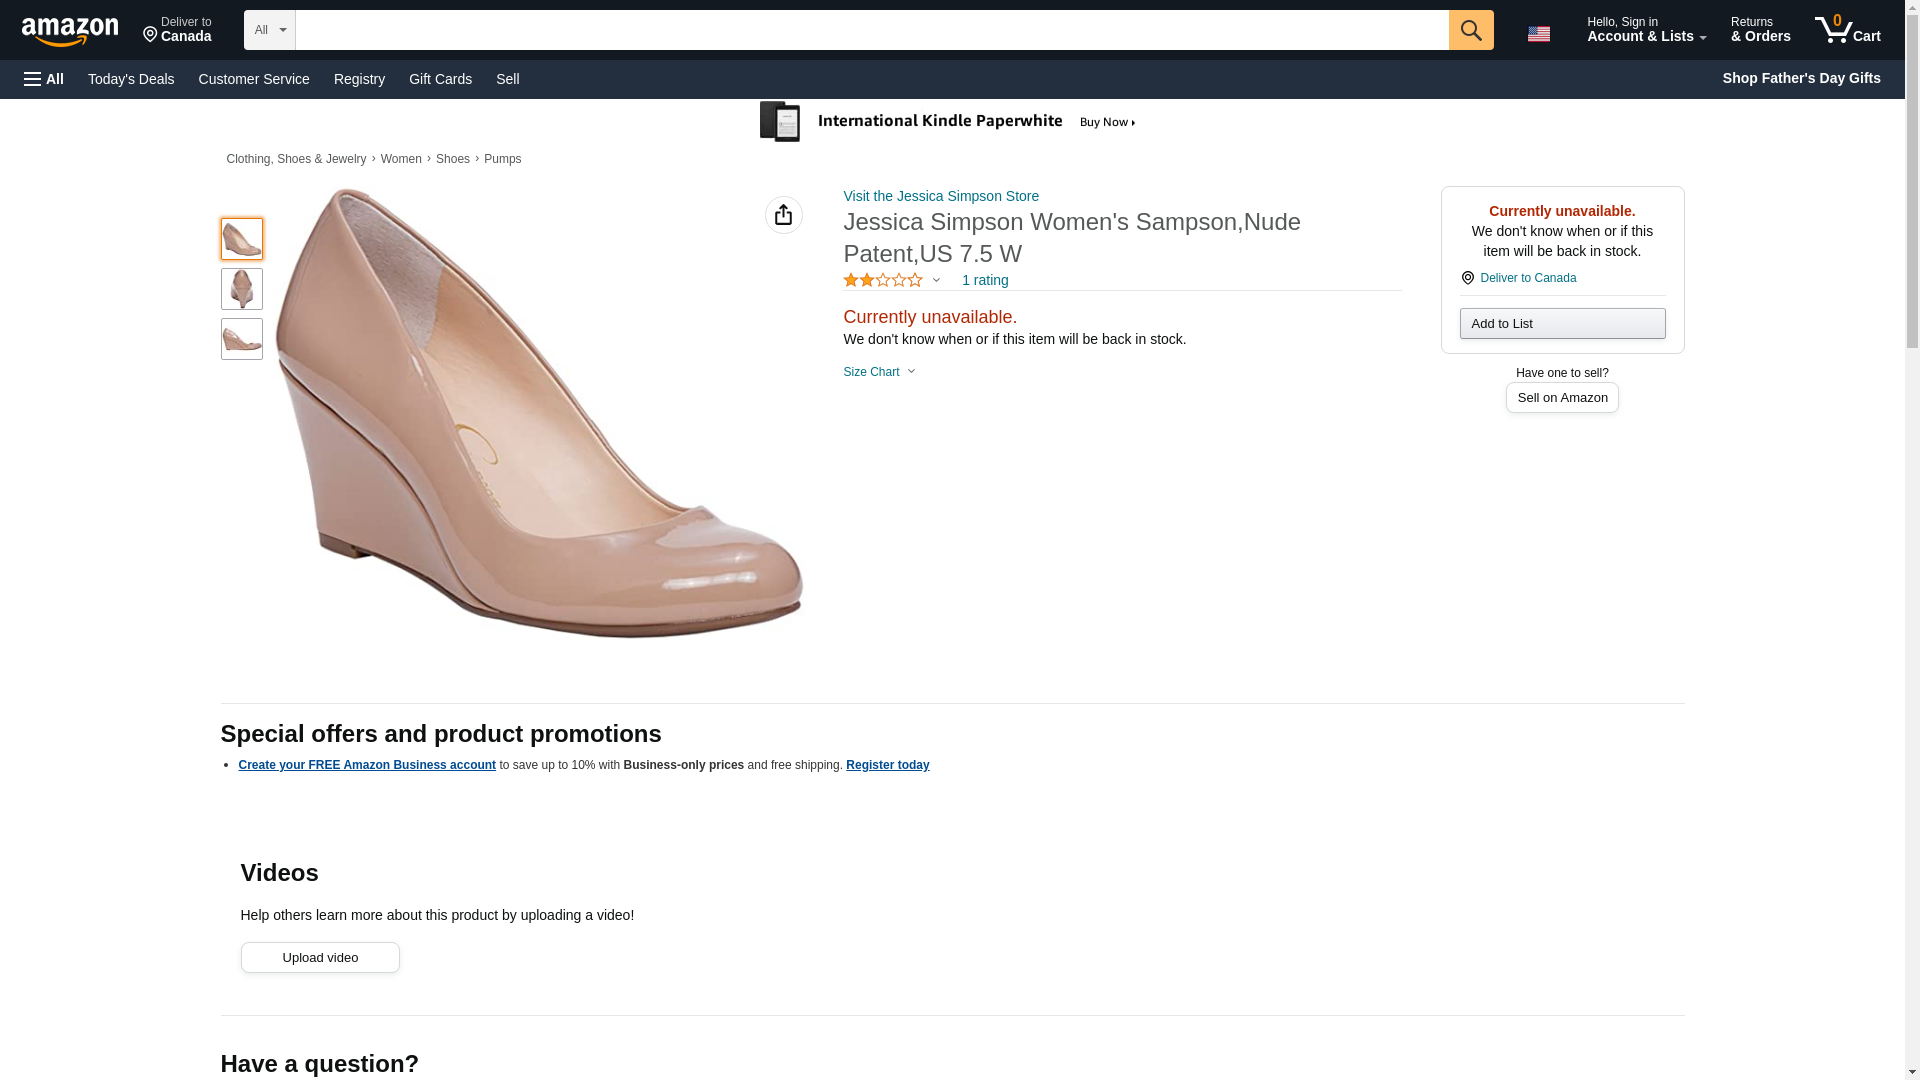Image resolution: width=1920 pixels, height=1080 pixels.
Task: Select the second shoe thumbnail image
Action: coord(242,289)
